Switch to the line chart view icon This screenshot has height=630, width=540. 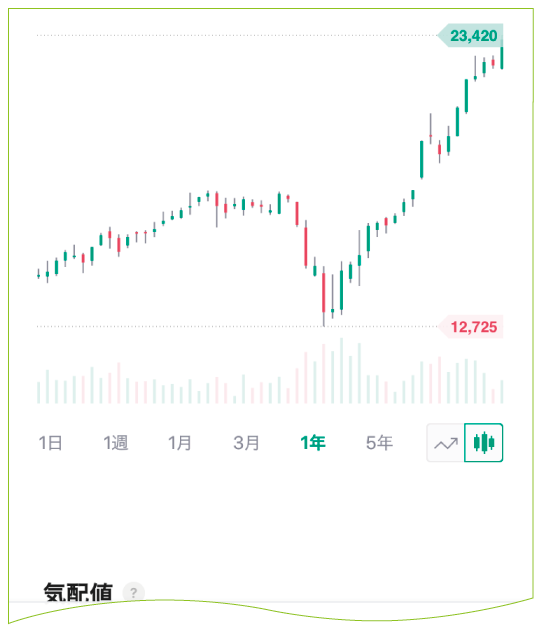(446, 443)
